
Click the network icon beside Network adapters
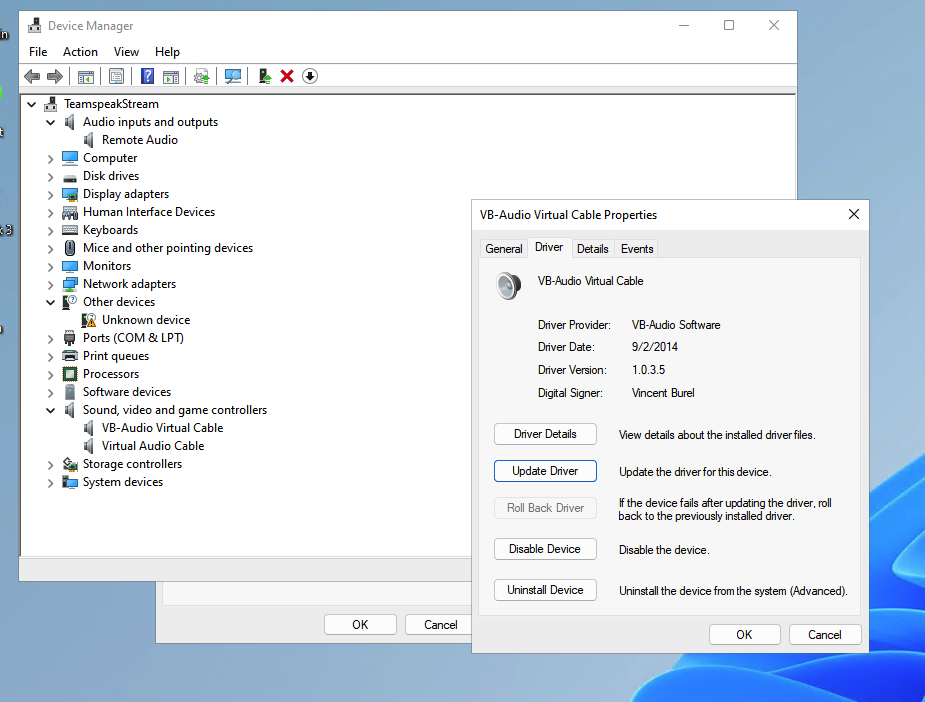70,284
